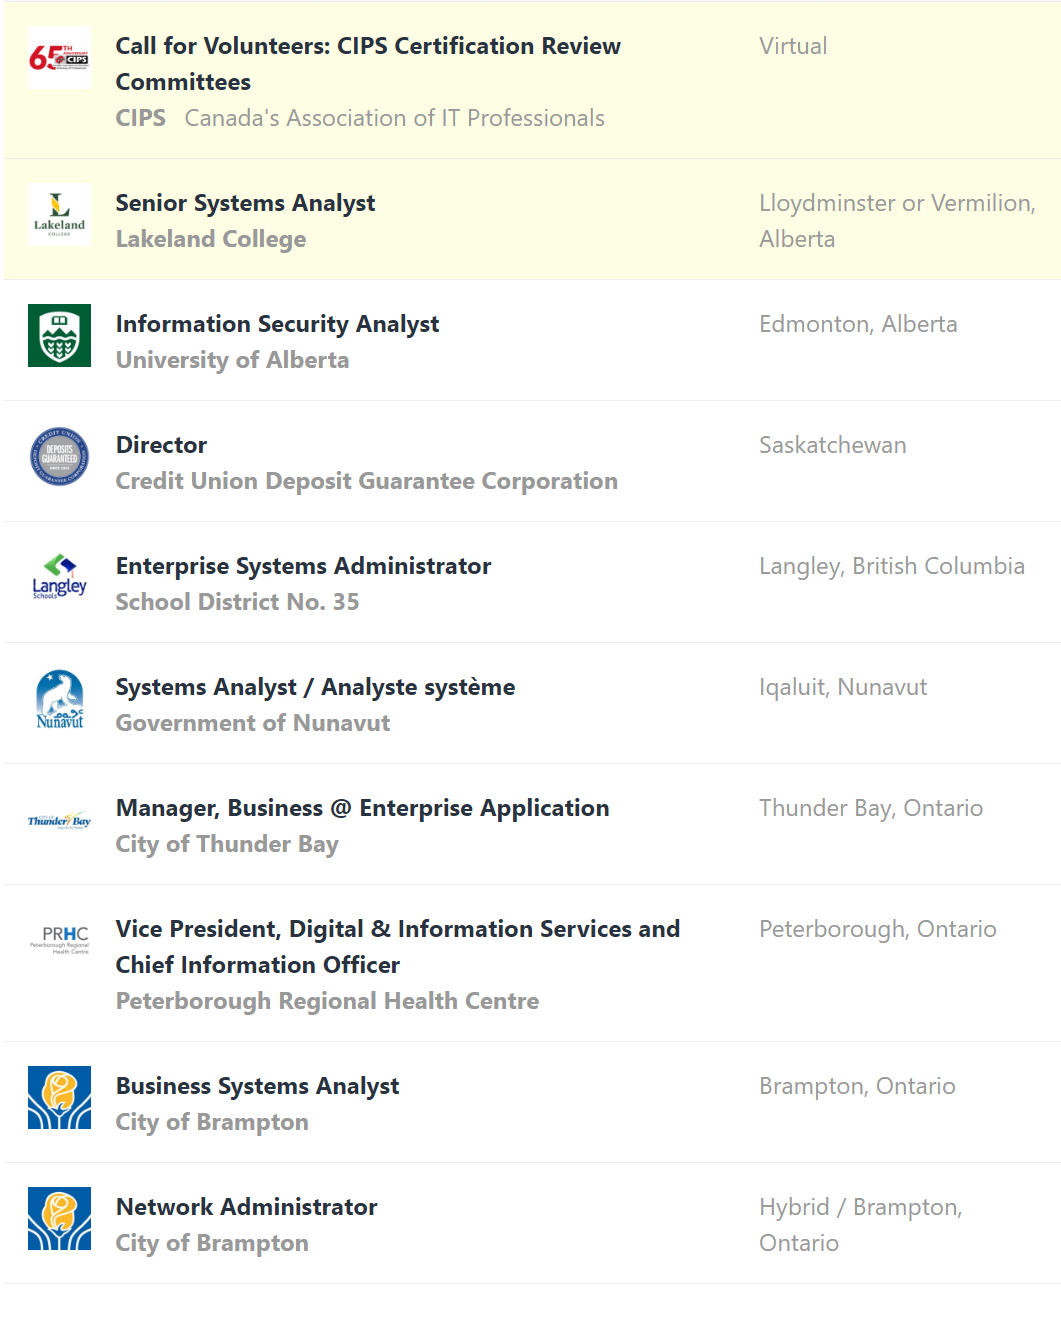Image resolution: width=1061 pixels, height=1322 pixels.
Task: Click the University of Alberta crest logo
Action: point(59,336)
